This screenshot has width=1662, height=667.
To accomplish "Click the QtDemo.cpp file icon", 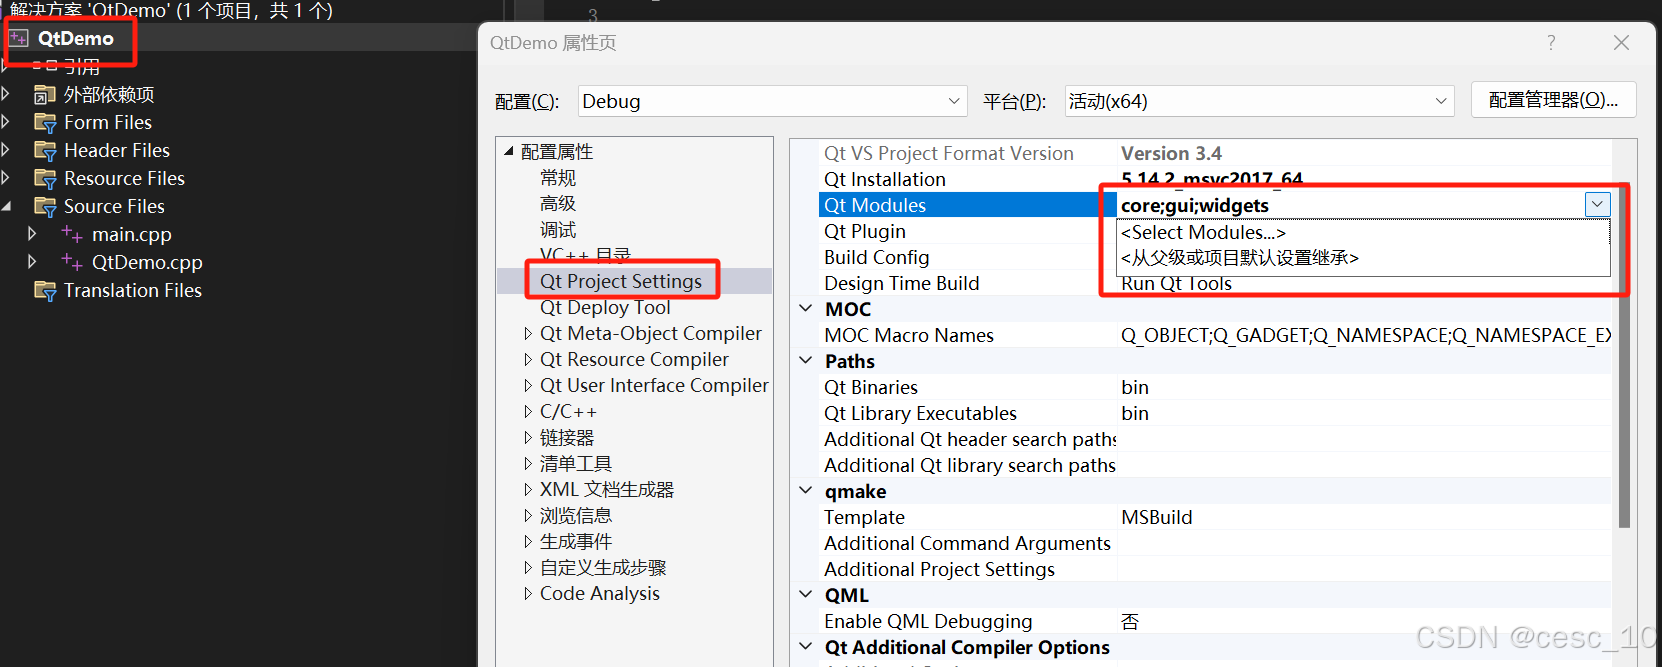I will (x=72, y=262).
